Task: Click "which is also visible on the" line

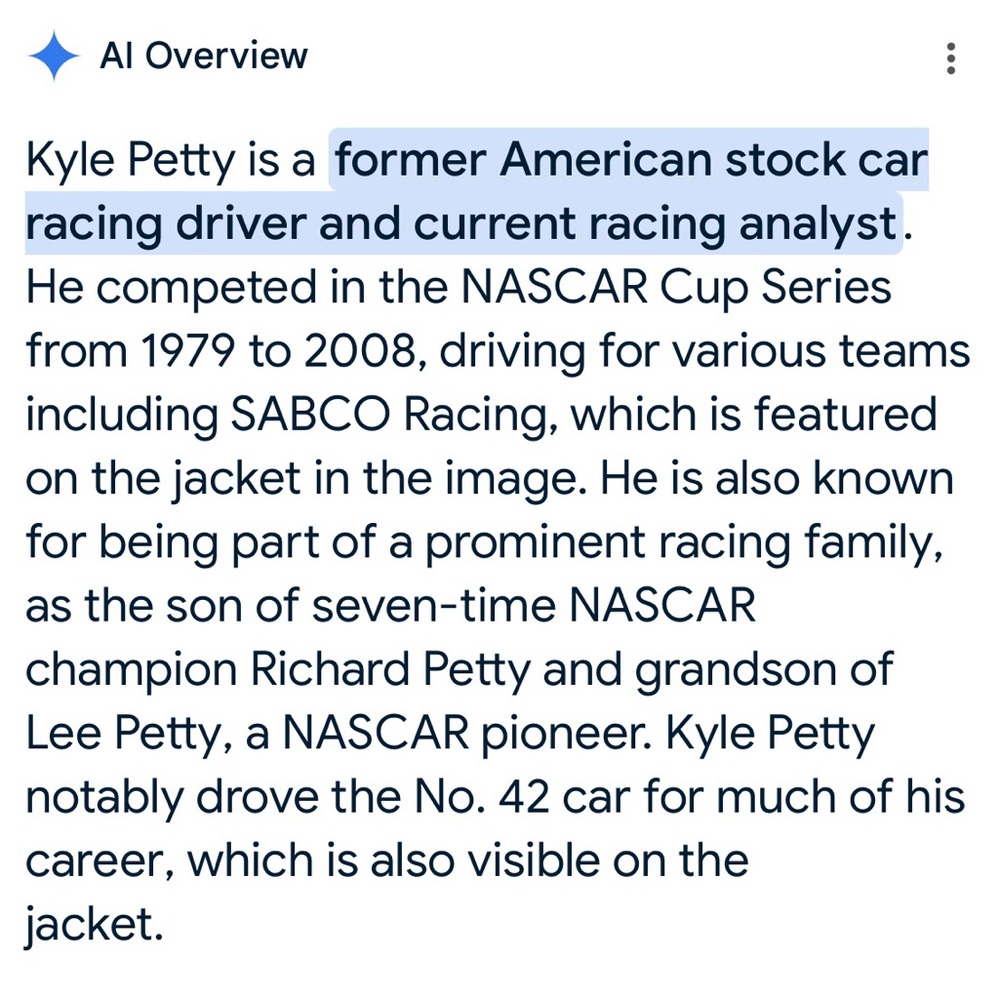Action: coord(467,861)
